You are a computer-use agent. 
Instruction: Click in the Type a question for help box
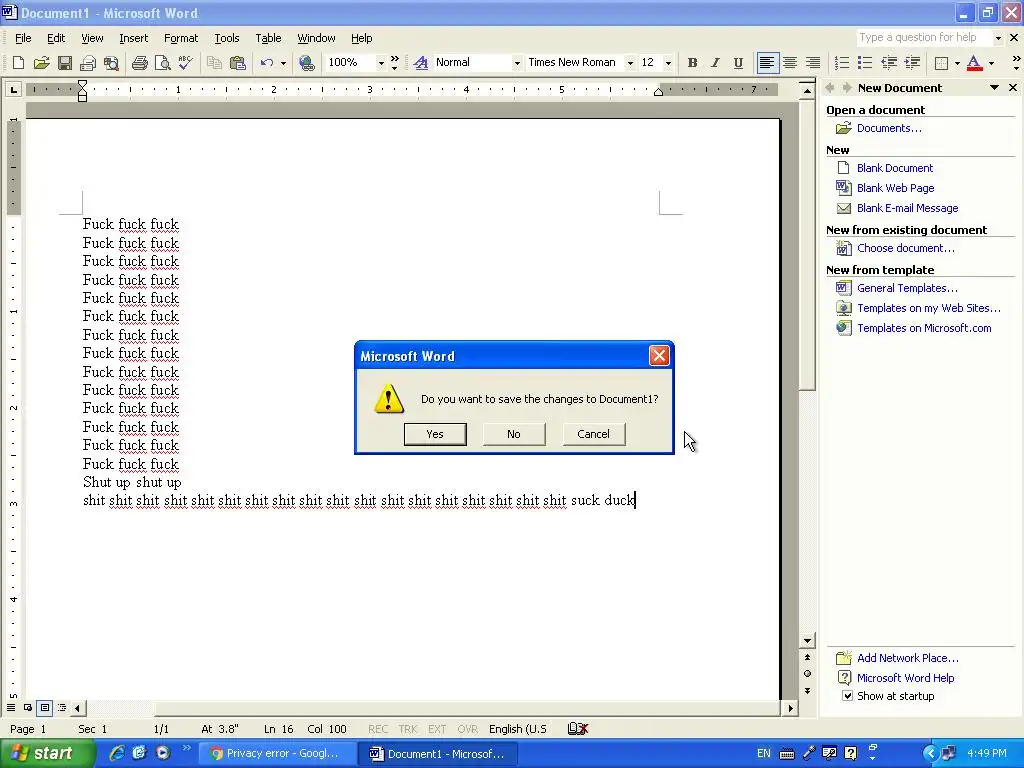[x=923, y=38]
